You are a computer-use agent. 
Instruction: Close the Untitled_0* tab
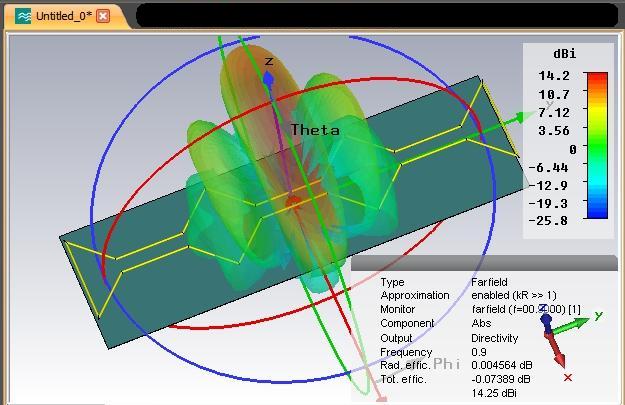(x=103, y=16)
